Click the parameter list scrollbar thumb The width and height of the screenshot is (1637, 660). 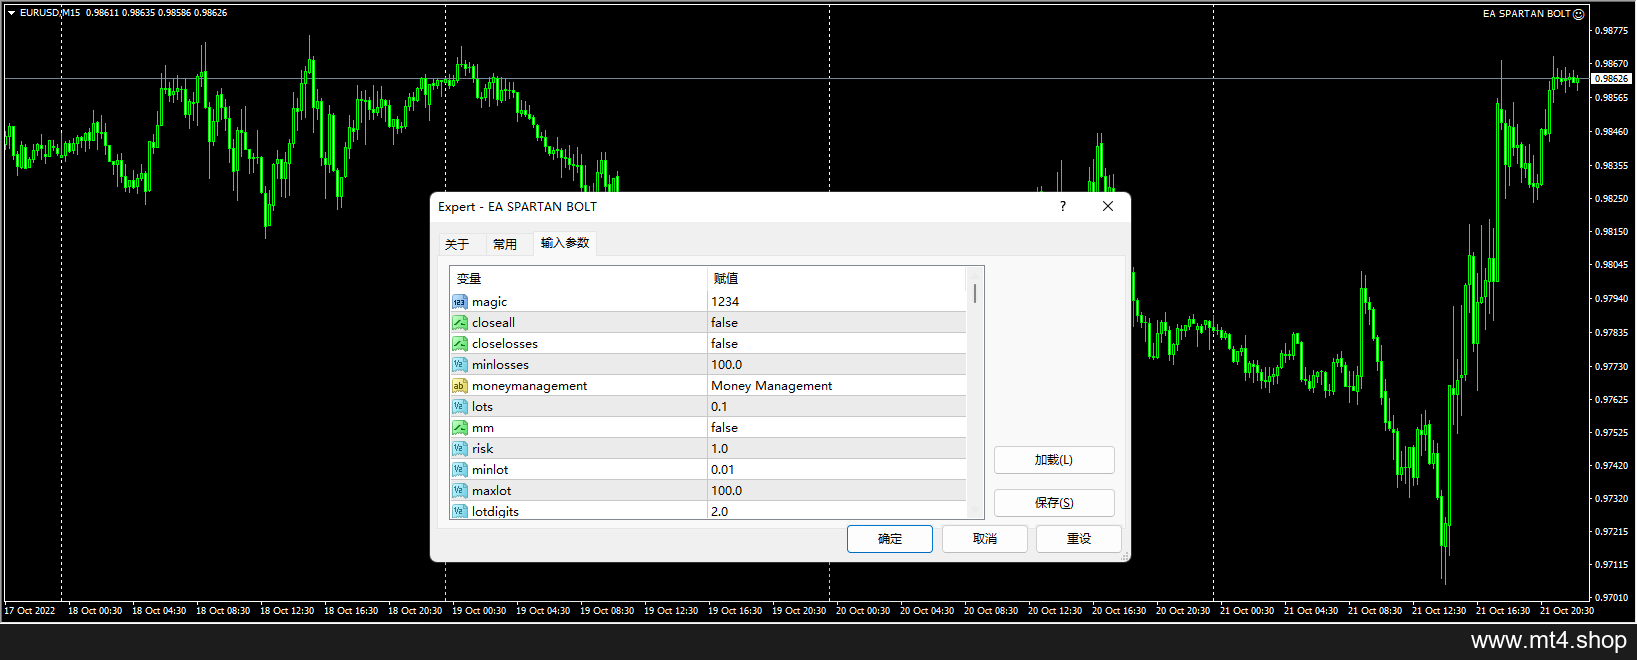pos(975,293)
